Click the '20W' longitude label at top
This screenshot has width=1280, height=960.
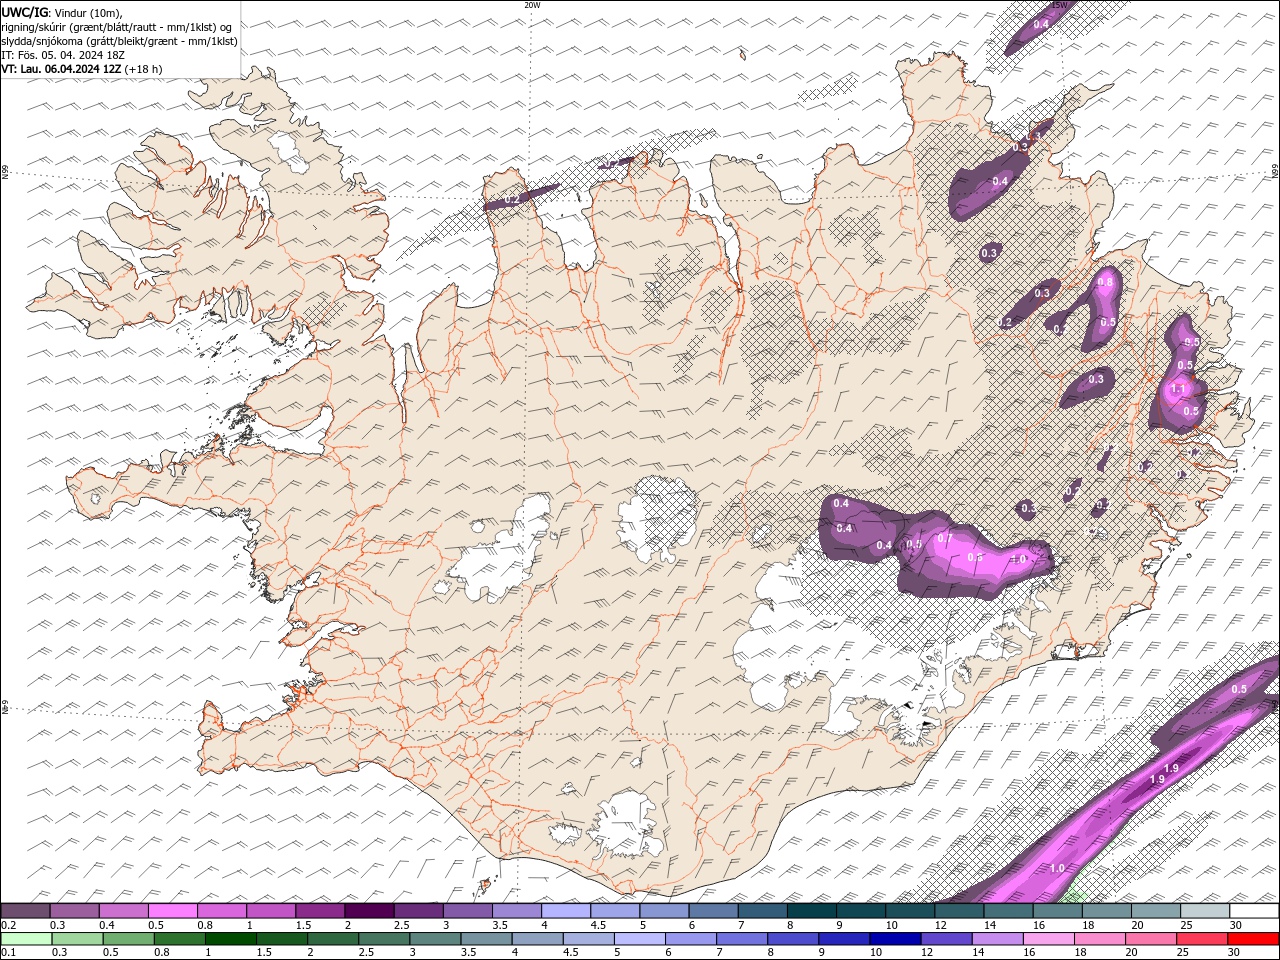pyautogui.click(x=532, y=5)
